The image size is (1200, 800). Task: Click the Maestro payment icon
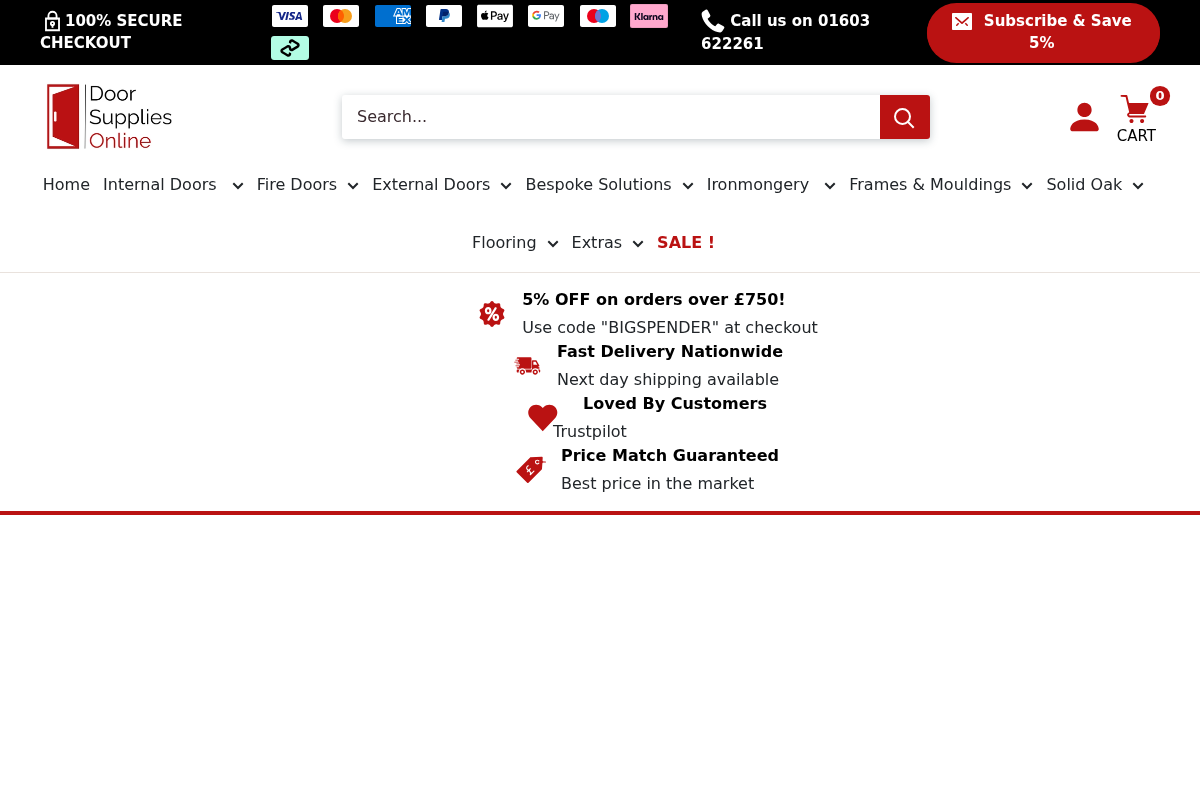(597, 15)
